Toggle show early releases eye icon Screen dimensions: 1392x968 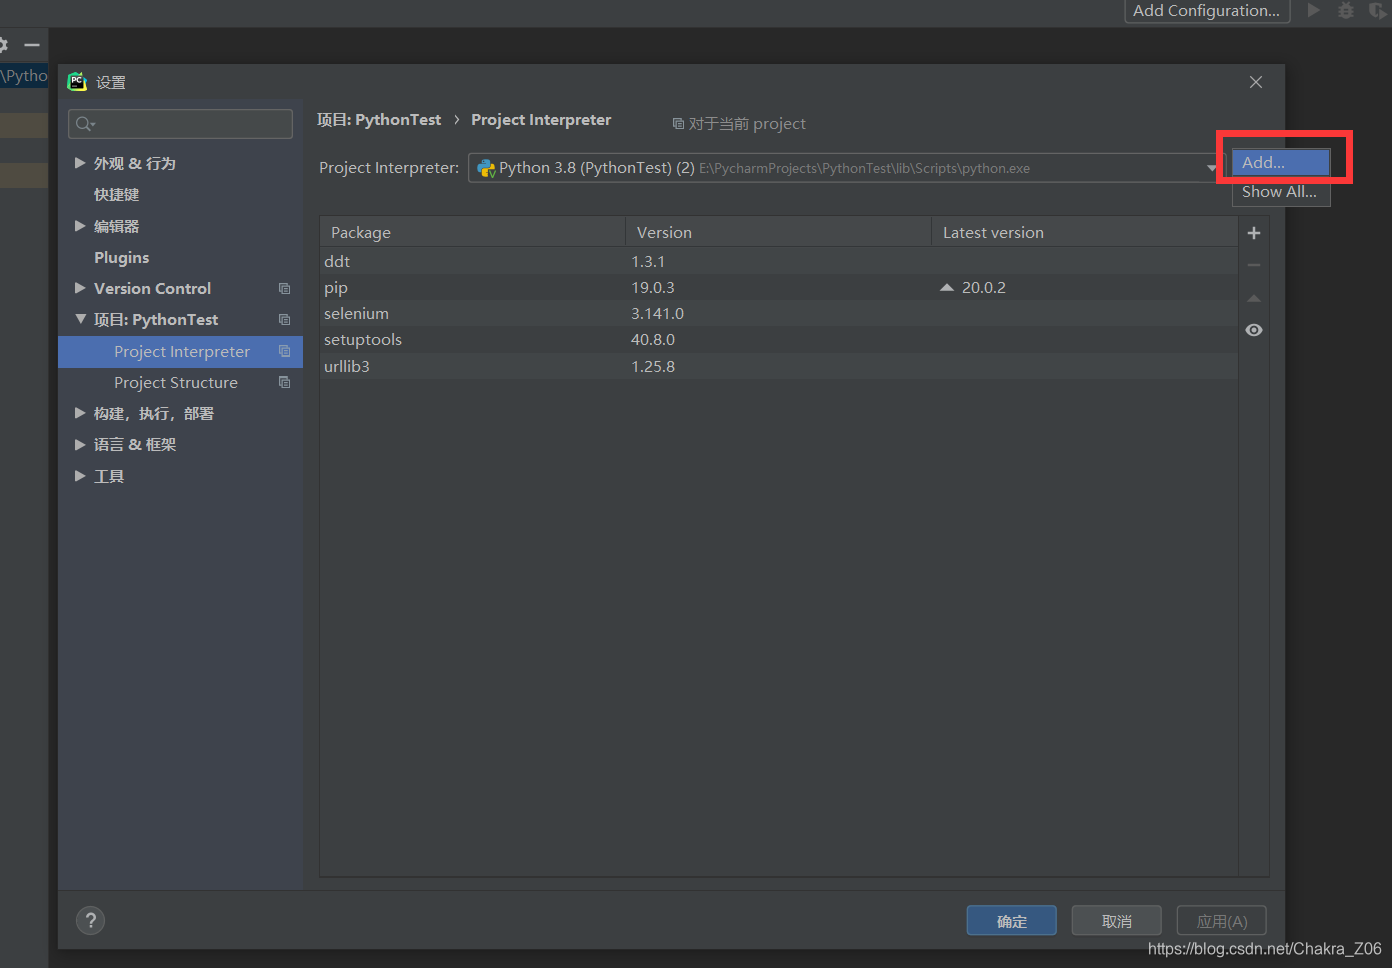click(1254, 330)
